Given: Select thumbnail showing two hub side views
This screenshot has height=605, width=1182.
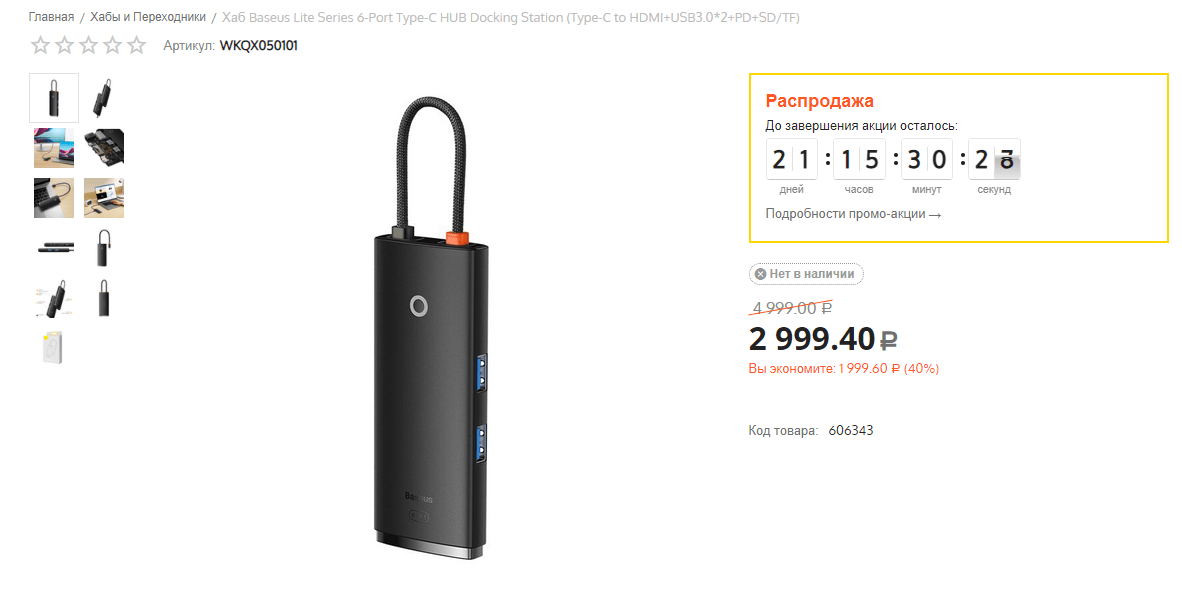Looking at the screenshot, I should [54, 247].
